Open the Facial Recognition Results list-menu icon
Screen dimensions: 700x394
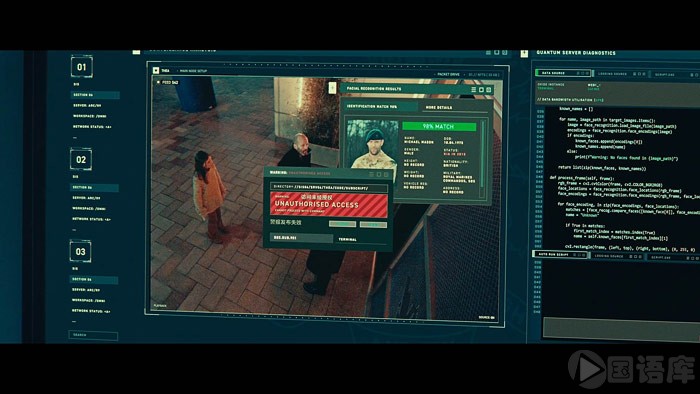(x=474, y=90)
